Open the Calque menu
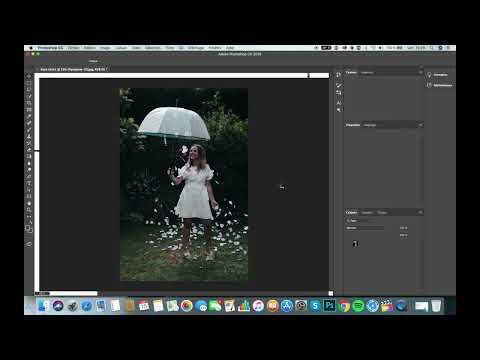This screenshot has height=360, width=480. (121, 48)
